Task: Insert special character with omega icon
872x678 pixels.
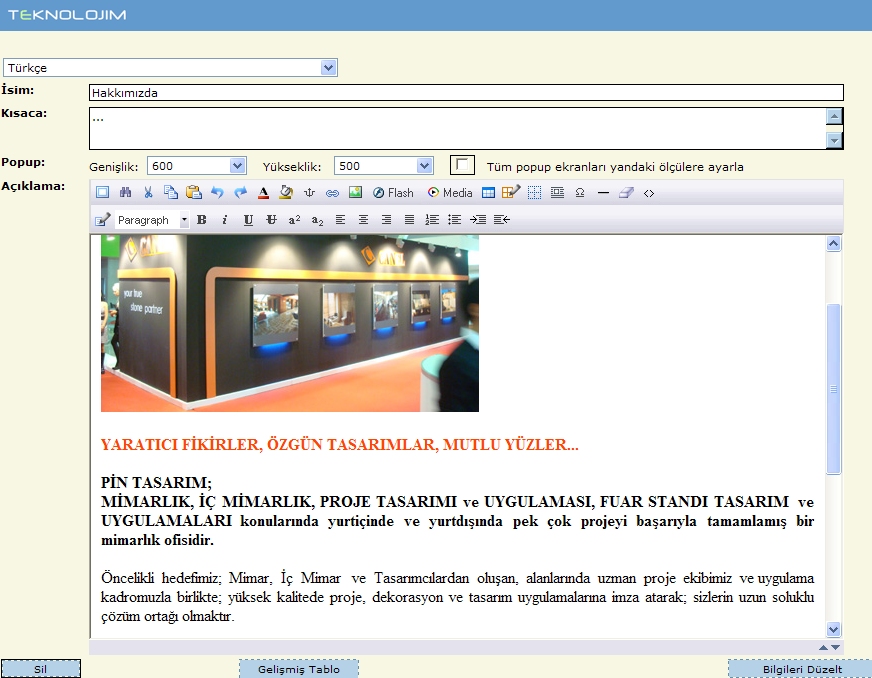Action: [x=580, y=193]
